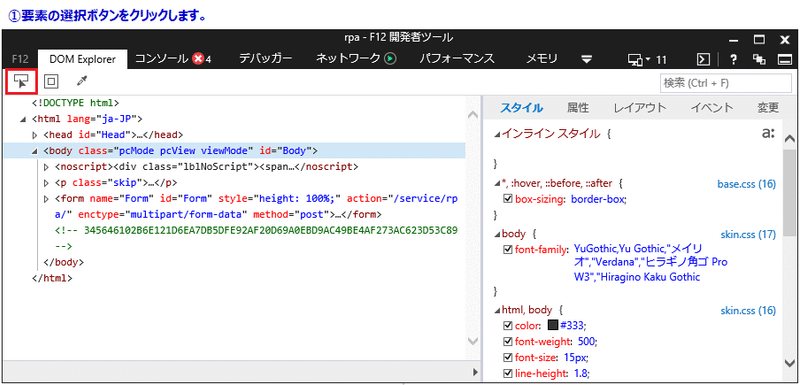Click the 500 font-weight value
800x385 pixels.
(x=587, y=341)
